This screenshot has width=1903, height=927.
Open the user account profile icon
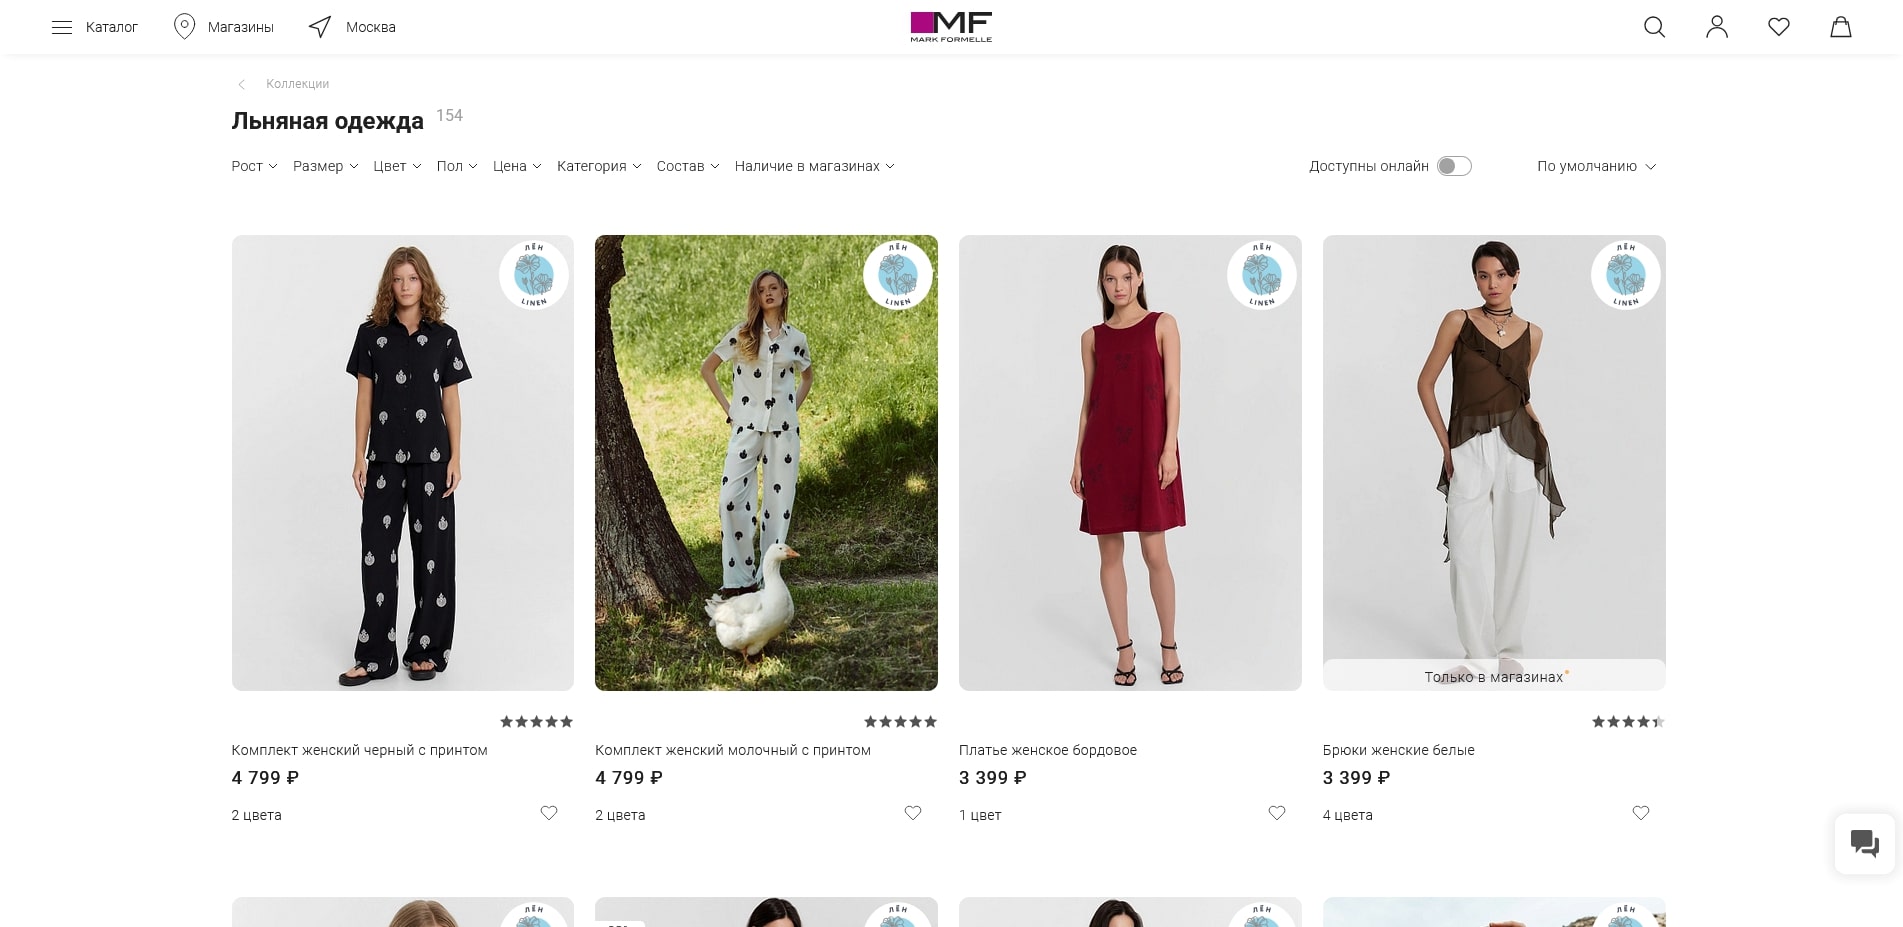pos(1716,27)
